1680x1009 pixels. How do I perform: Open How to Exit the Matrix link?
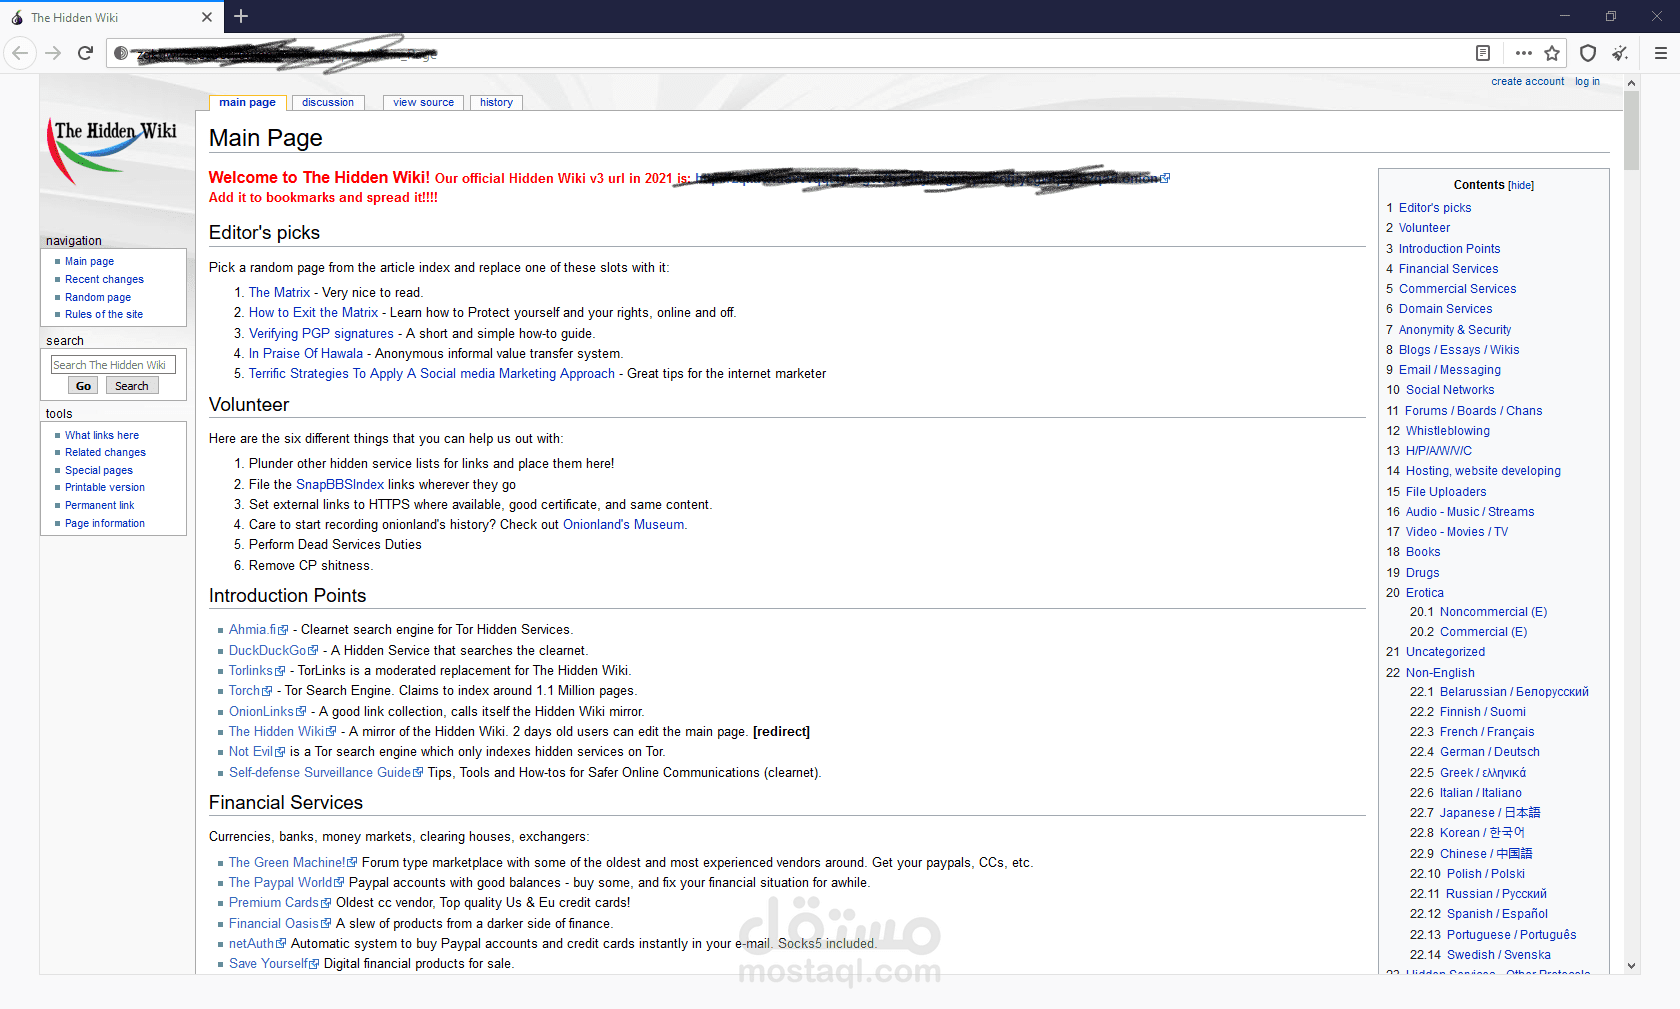click(313, 313)
